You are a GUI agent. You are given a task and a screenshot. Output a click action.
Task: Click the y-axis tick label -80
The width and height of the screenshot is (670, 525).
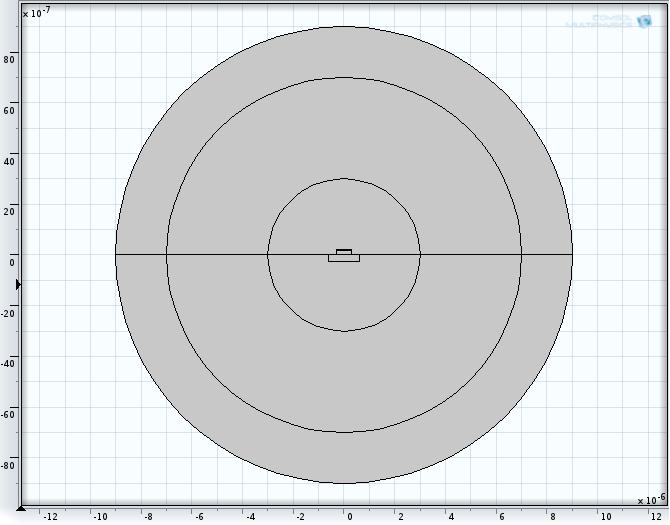coord(8,465)
